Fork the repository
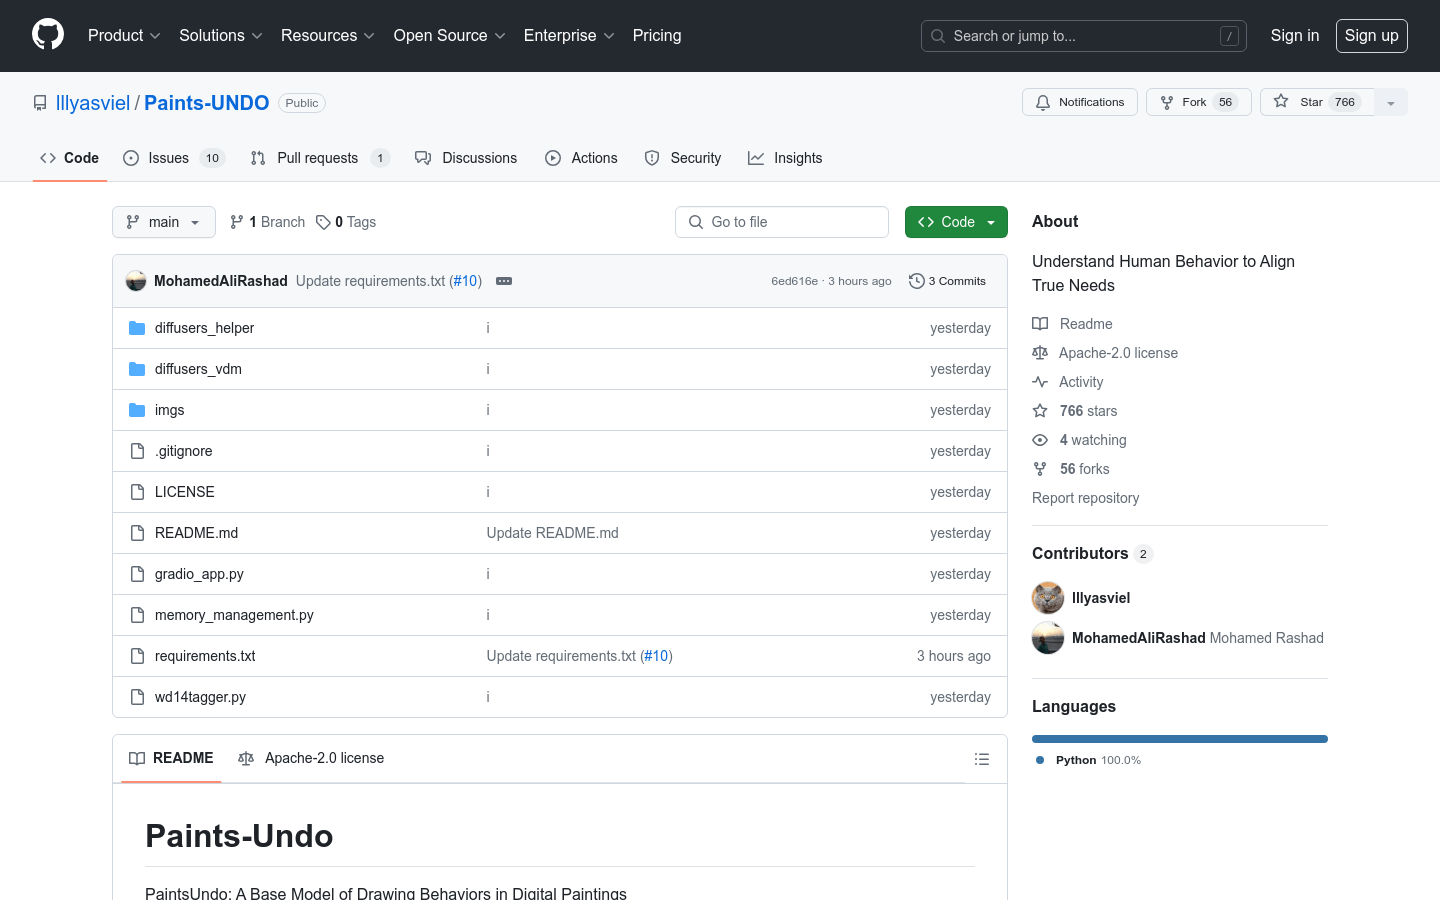Image resolution: width=1440 pixels, height=900 pixels. coord(1198,102)
